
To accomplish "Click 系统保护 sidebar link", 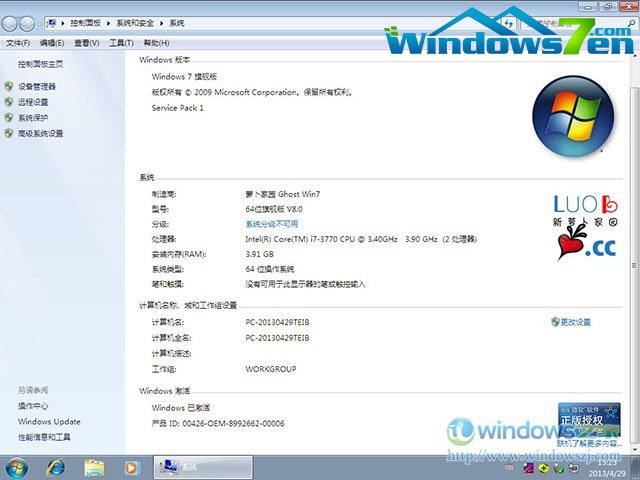I will [x=32, y=117].
